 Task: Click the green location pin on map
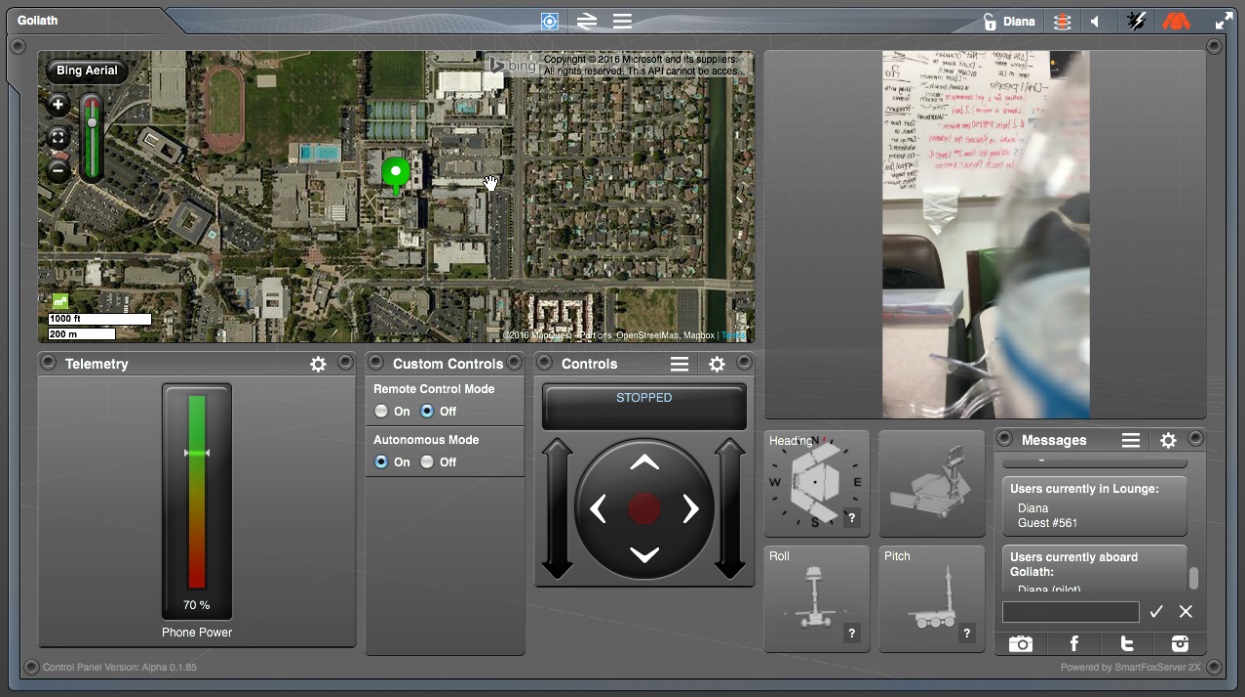tap(396, 174)
